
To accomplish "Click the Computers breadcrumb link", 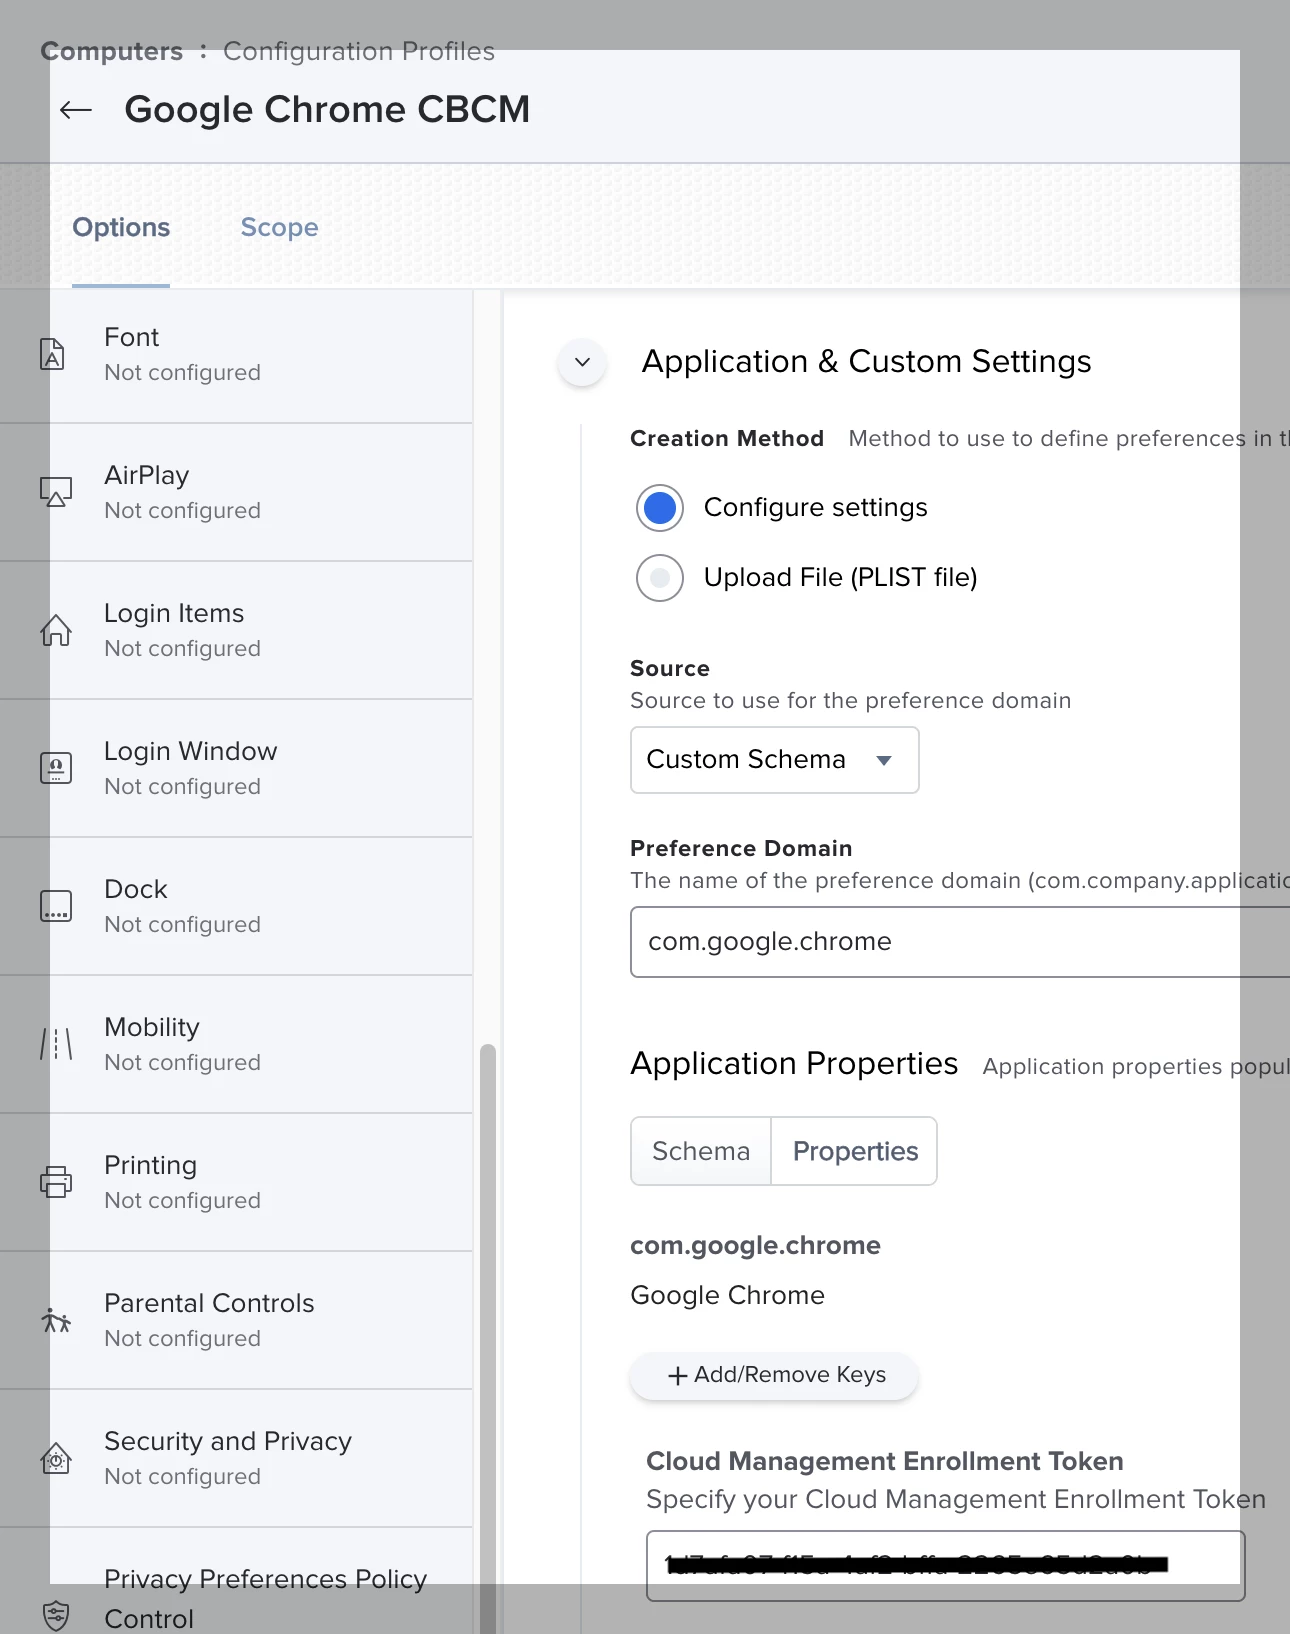I will tap(112, 51).
